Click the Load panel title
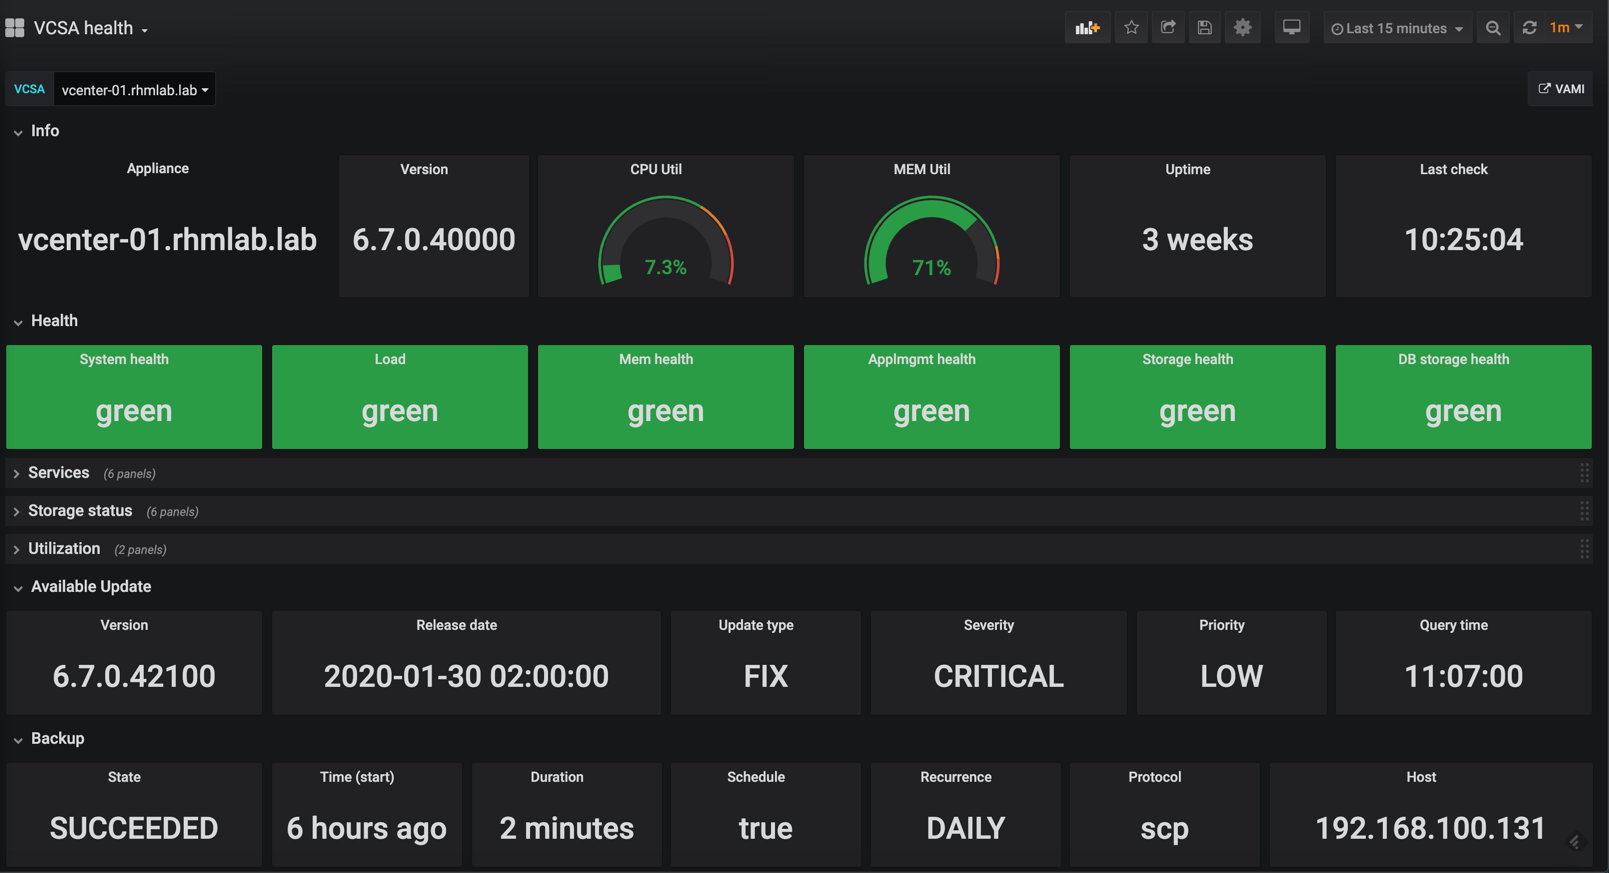Image resolution: width=1609 pixels, height=873 pixels. pyautogui.click(x=390, y=359)
